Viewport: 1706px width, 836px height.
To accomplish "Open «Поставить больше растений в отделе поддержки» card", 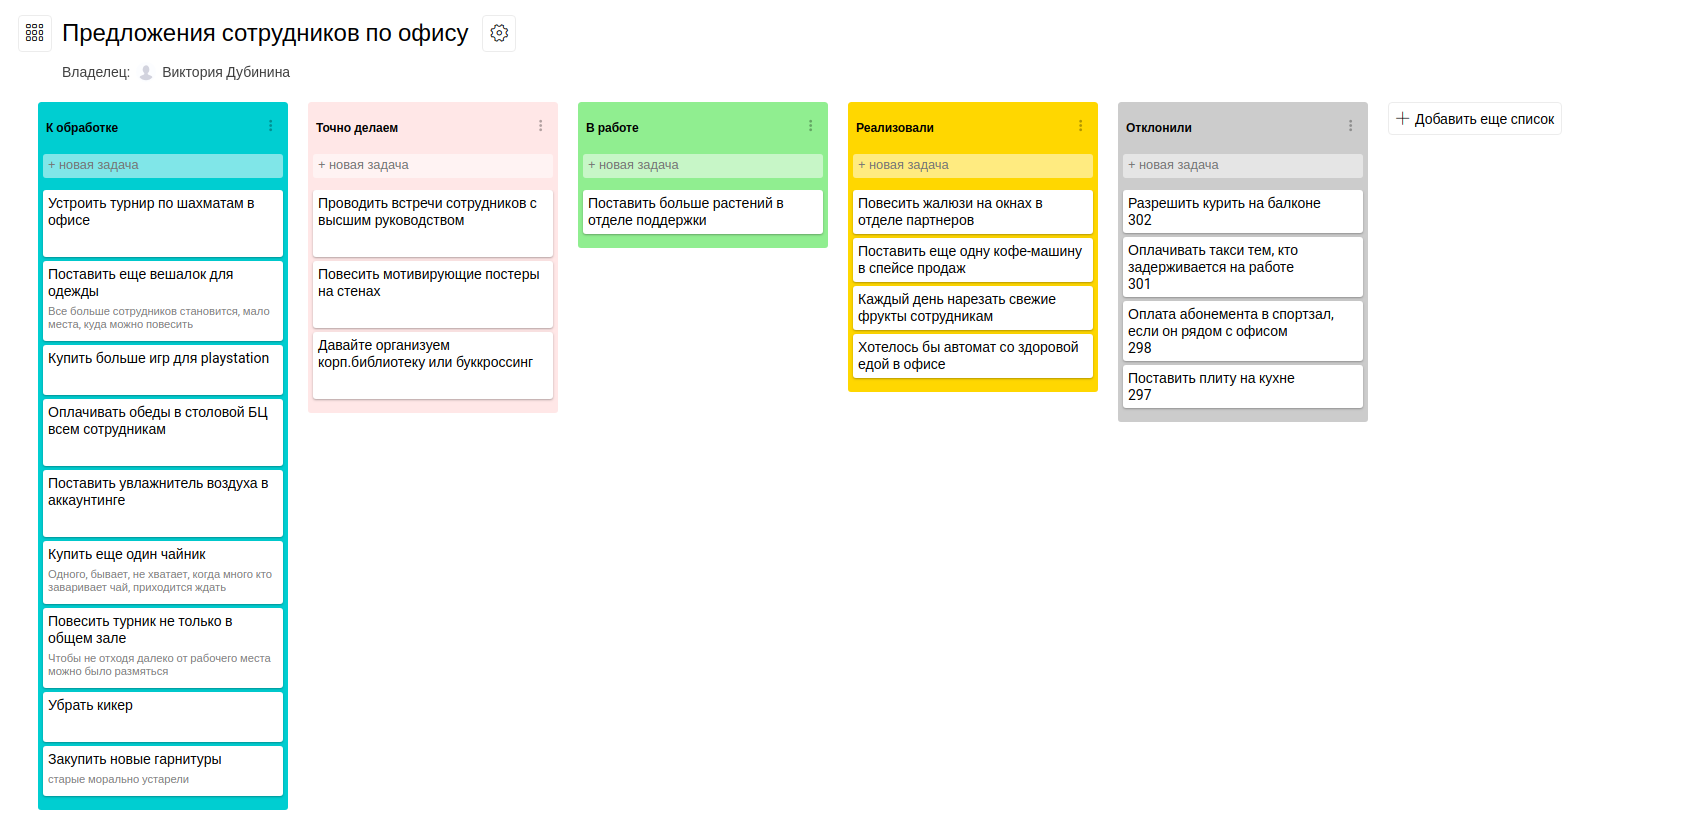I will click(x=703, y=212).
